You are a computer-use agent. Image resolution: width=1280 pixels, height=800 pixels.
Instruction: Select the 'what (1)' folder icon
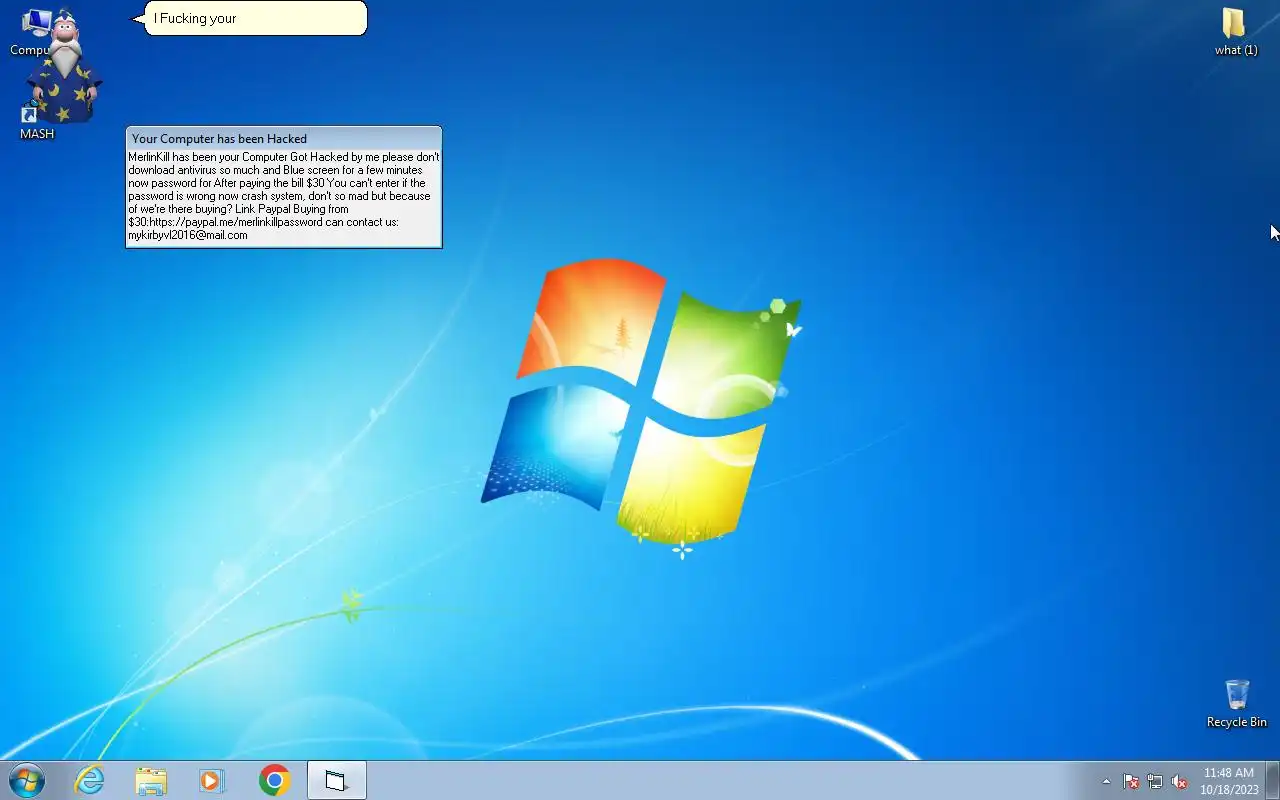[1236, 32]
